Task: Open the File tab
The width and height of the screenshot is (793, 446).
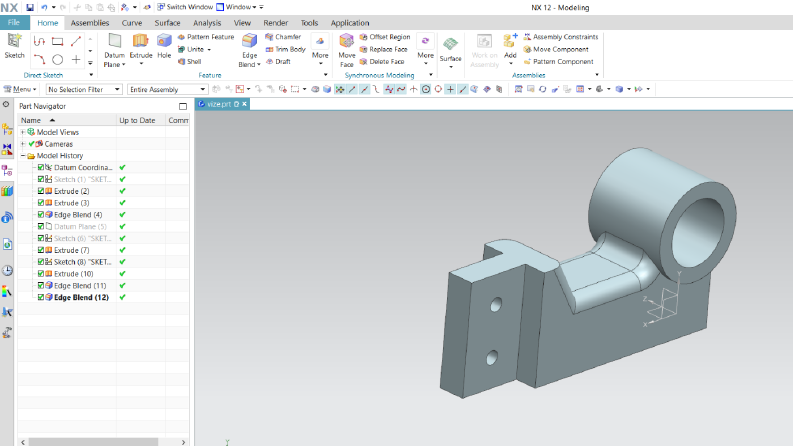Action: coord(14,23)
